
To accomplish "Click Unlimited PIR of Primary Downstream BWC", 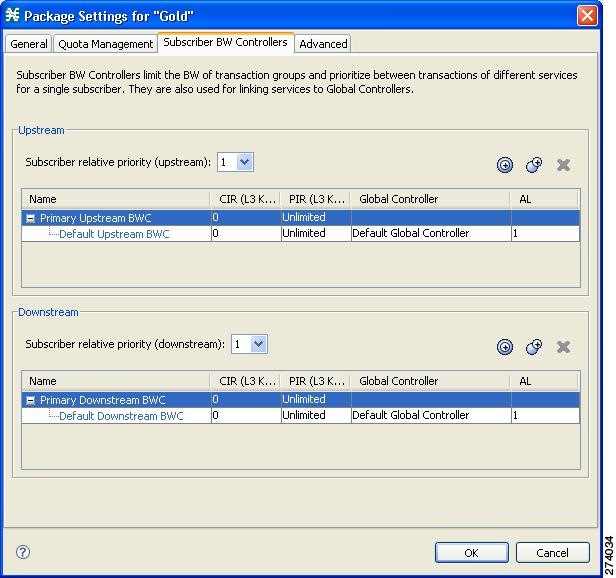I will tap(316, 399).
